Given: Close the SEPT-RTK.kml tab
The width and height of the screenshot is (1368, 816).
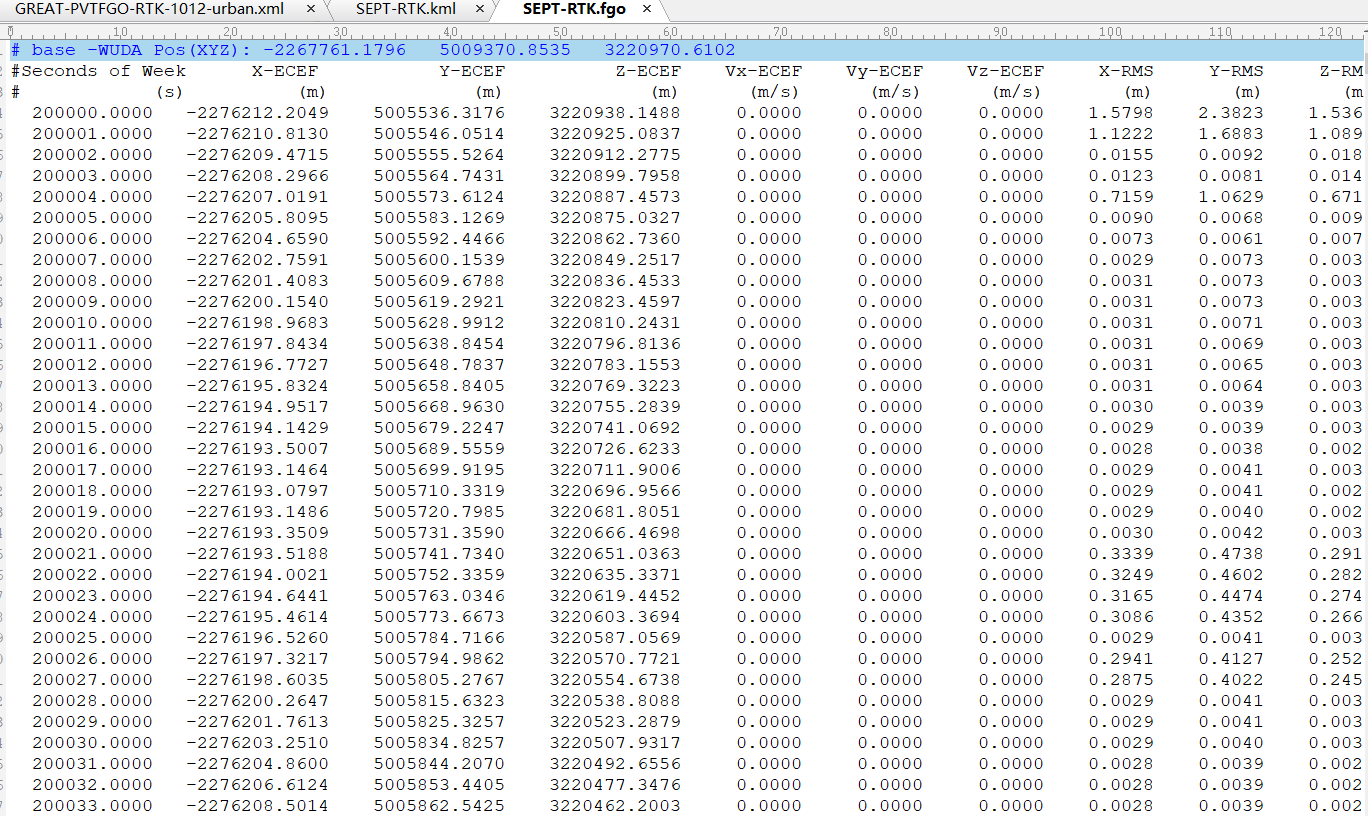Looking at the screenshot, I should (x=480, y=9).
